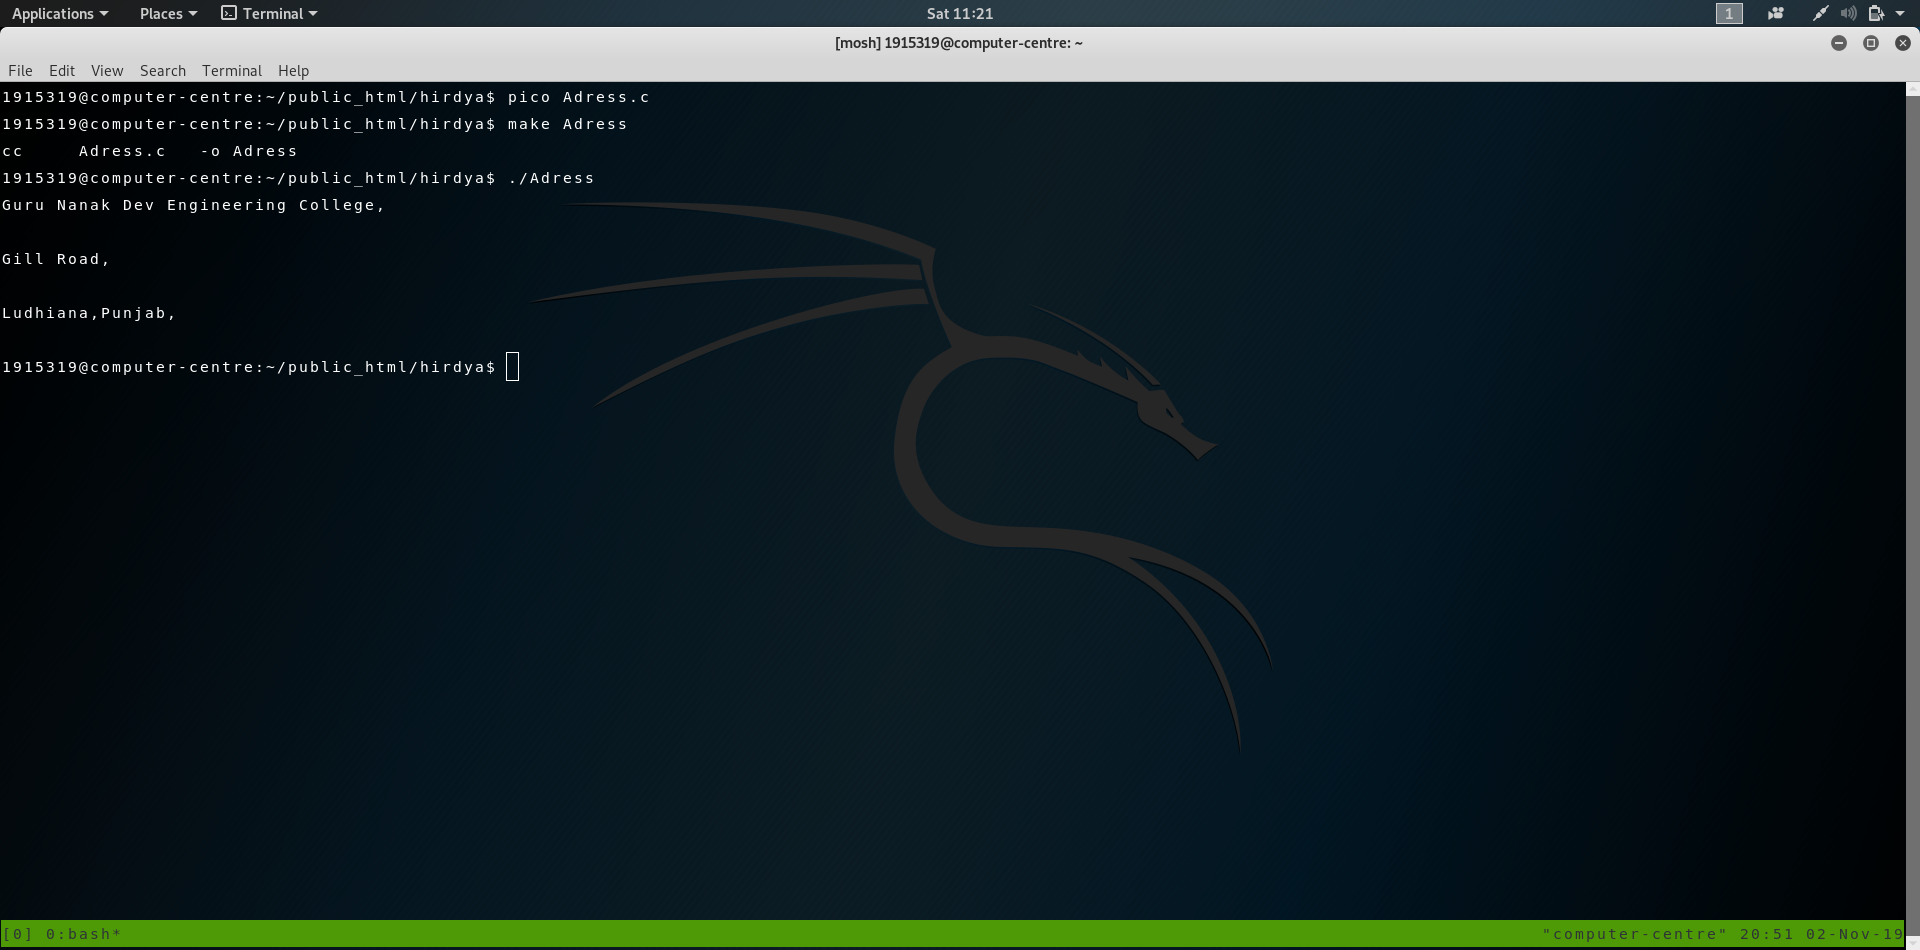The width and height of the screenshot is (1920, 950).
Task: Open the Search menu
Action: 163,70
